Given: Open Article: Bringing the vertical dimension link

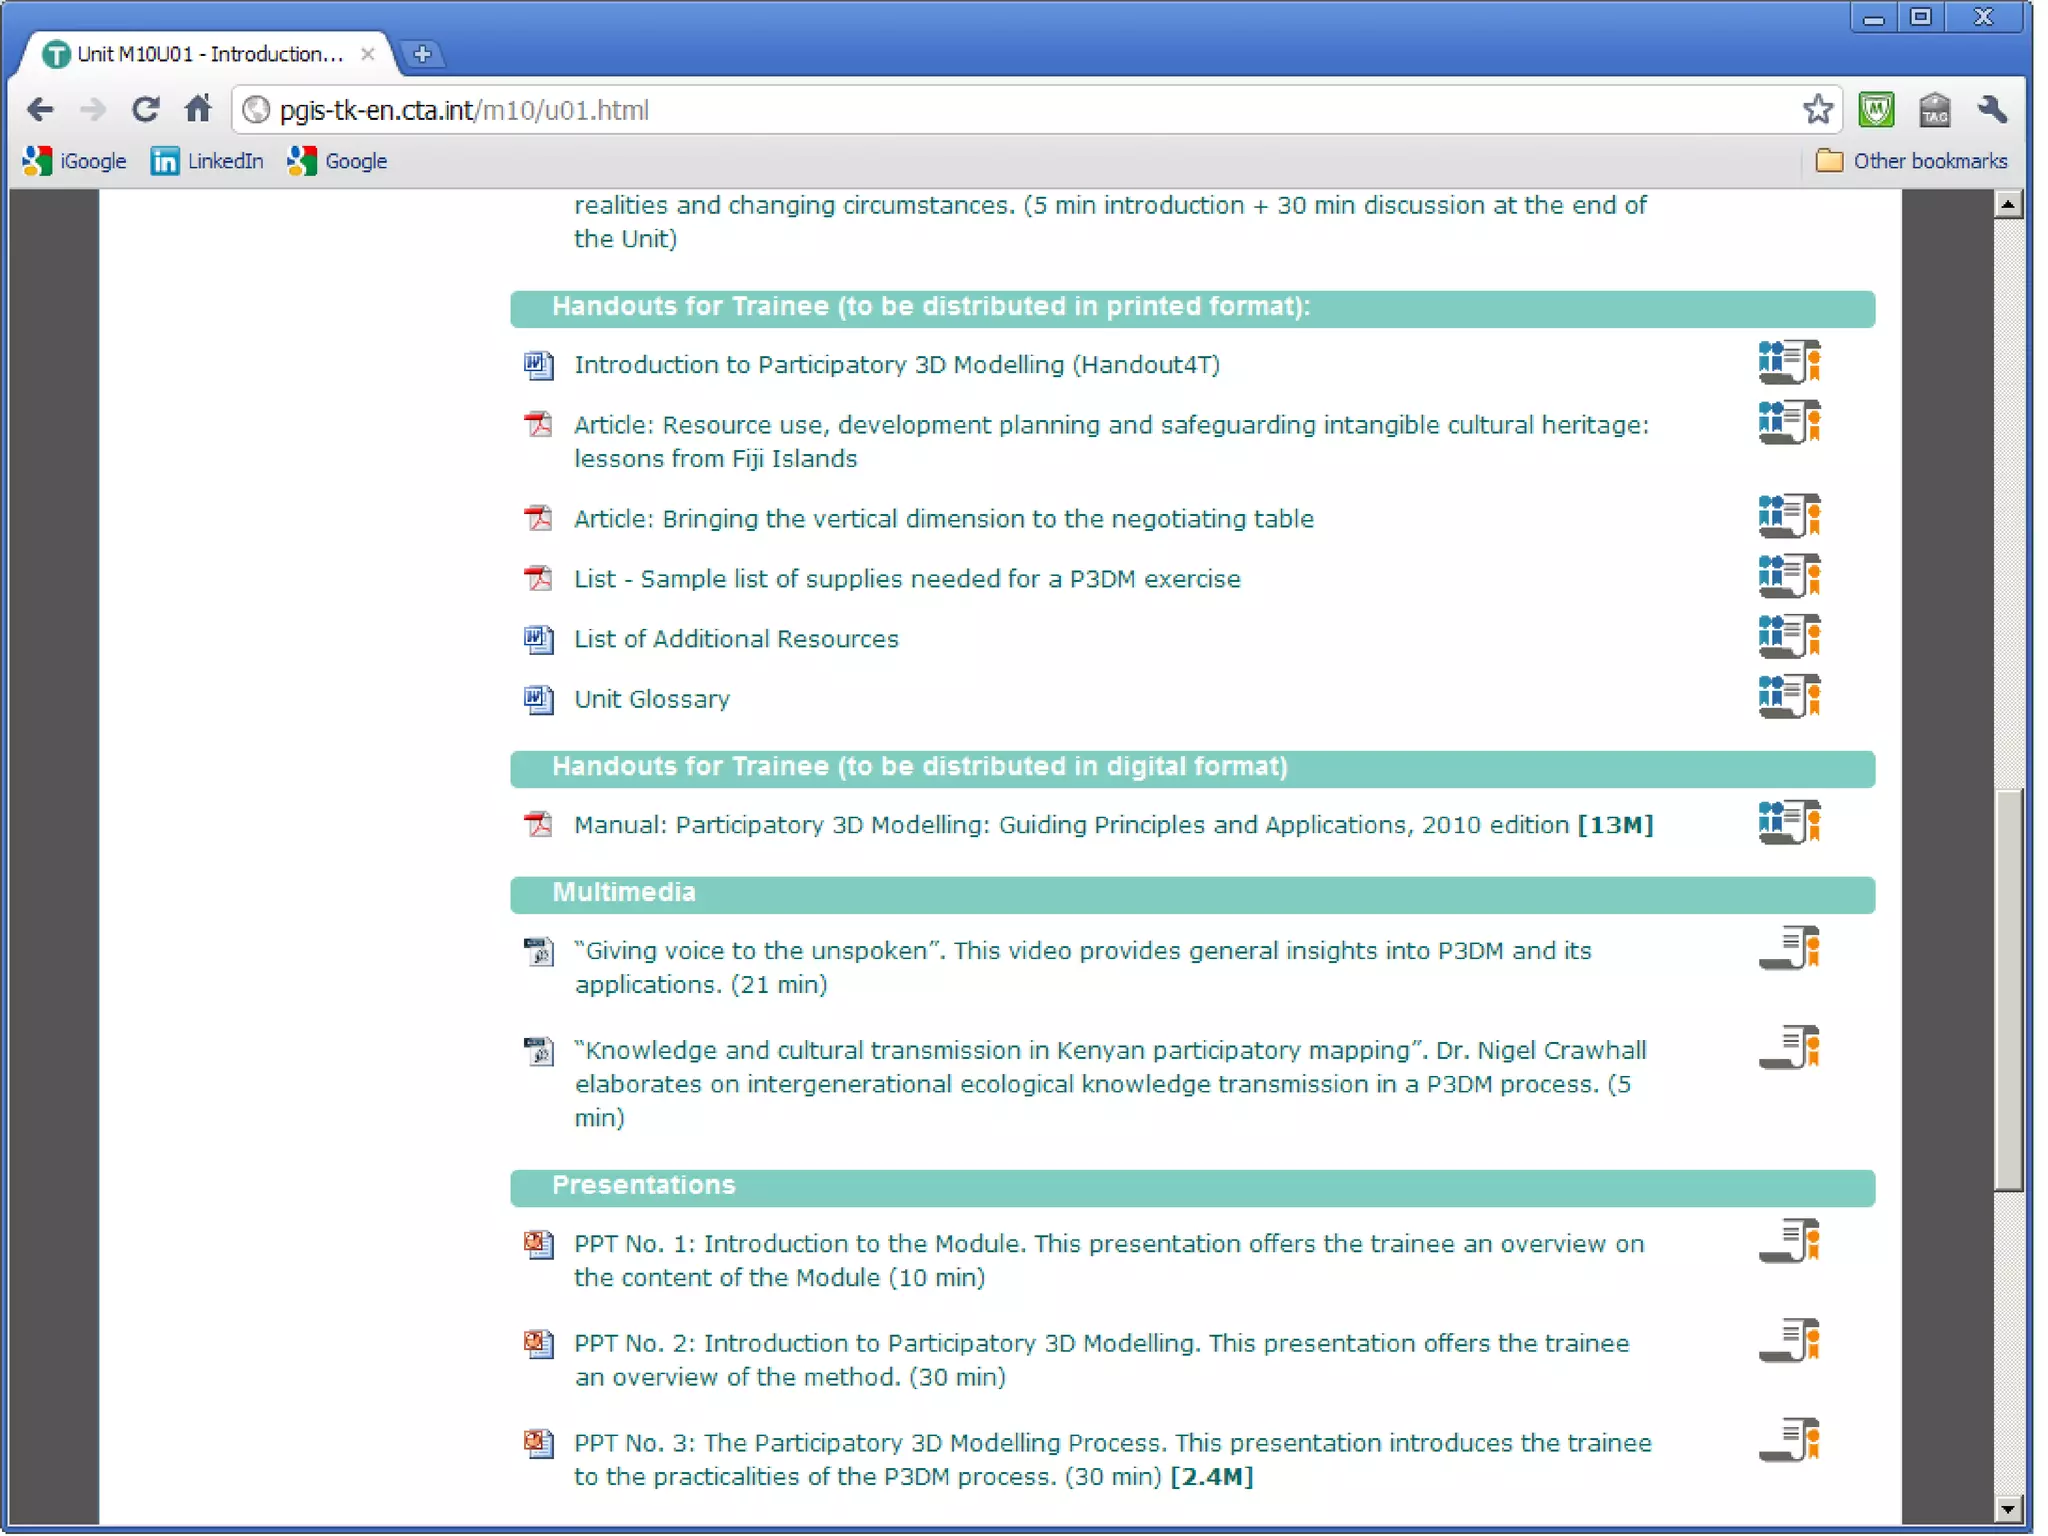Looking at the screenshot, I should [944, 519].
